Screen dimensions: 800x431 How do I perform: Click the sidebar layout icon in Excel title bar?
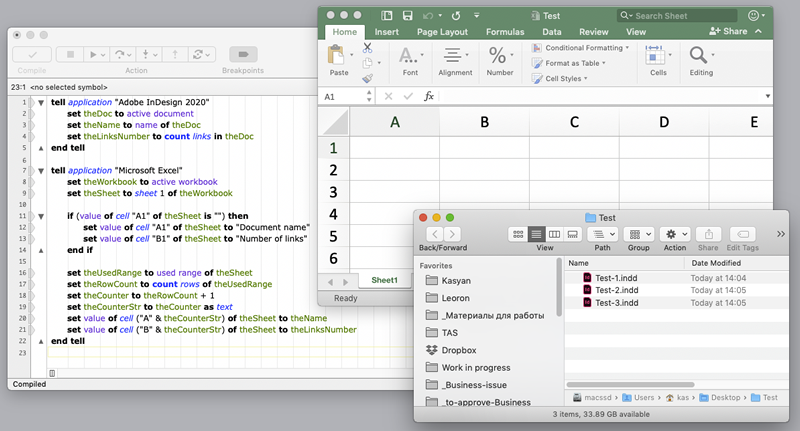pos(387,16)
